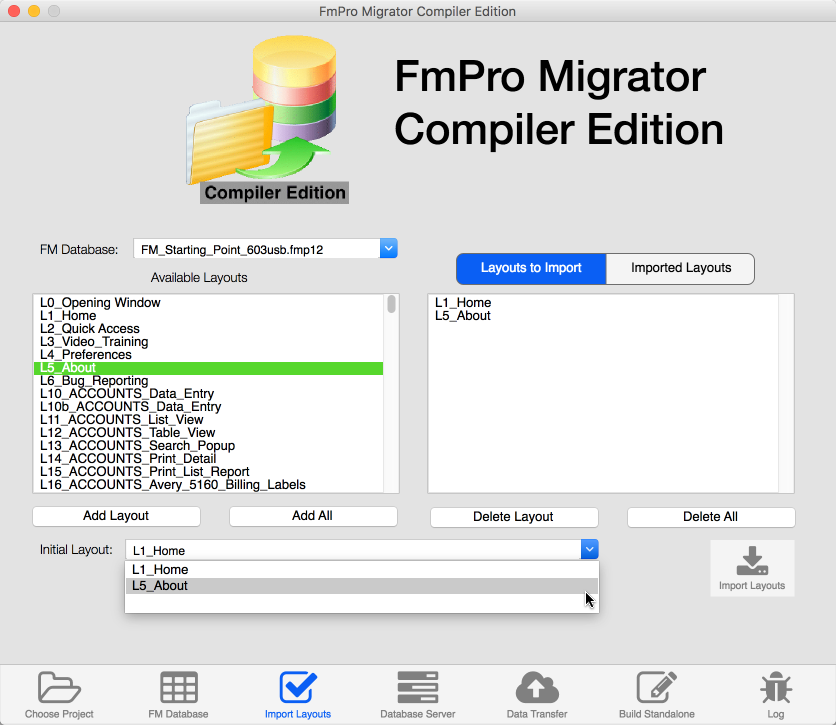The height and width of the screenshot is (725, 836).
Task: Click the Available Layouts list scrollbar
Action: coord(392,304)
